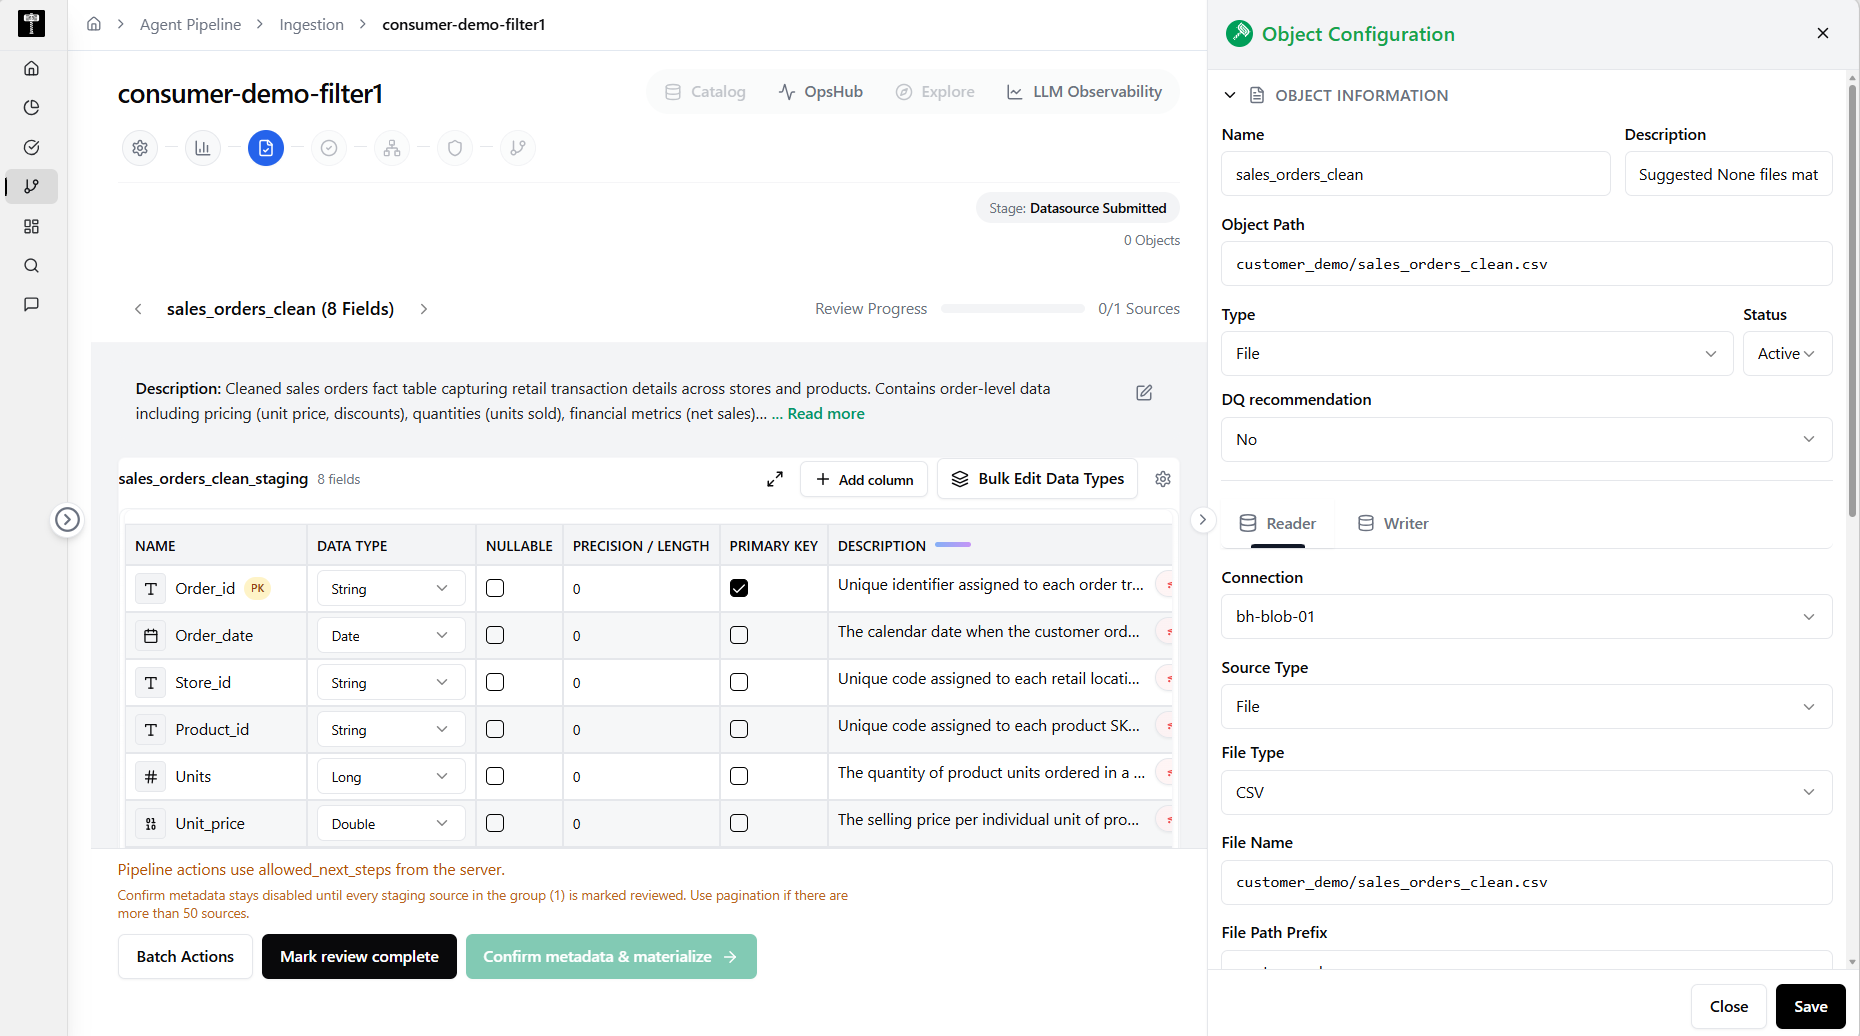Expand description via Read more link
Screen dimensions: 1860x1036
[x=826, y=414]
